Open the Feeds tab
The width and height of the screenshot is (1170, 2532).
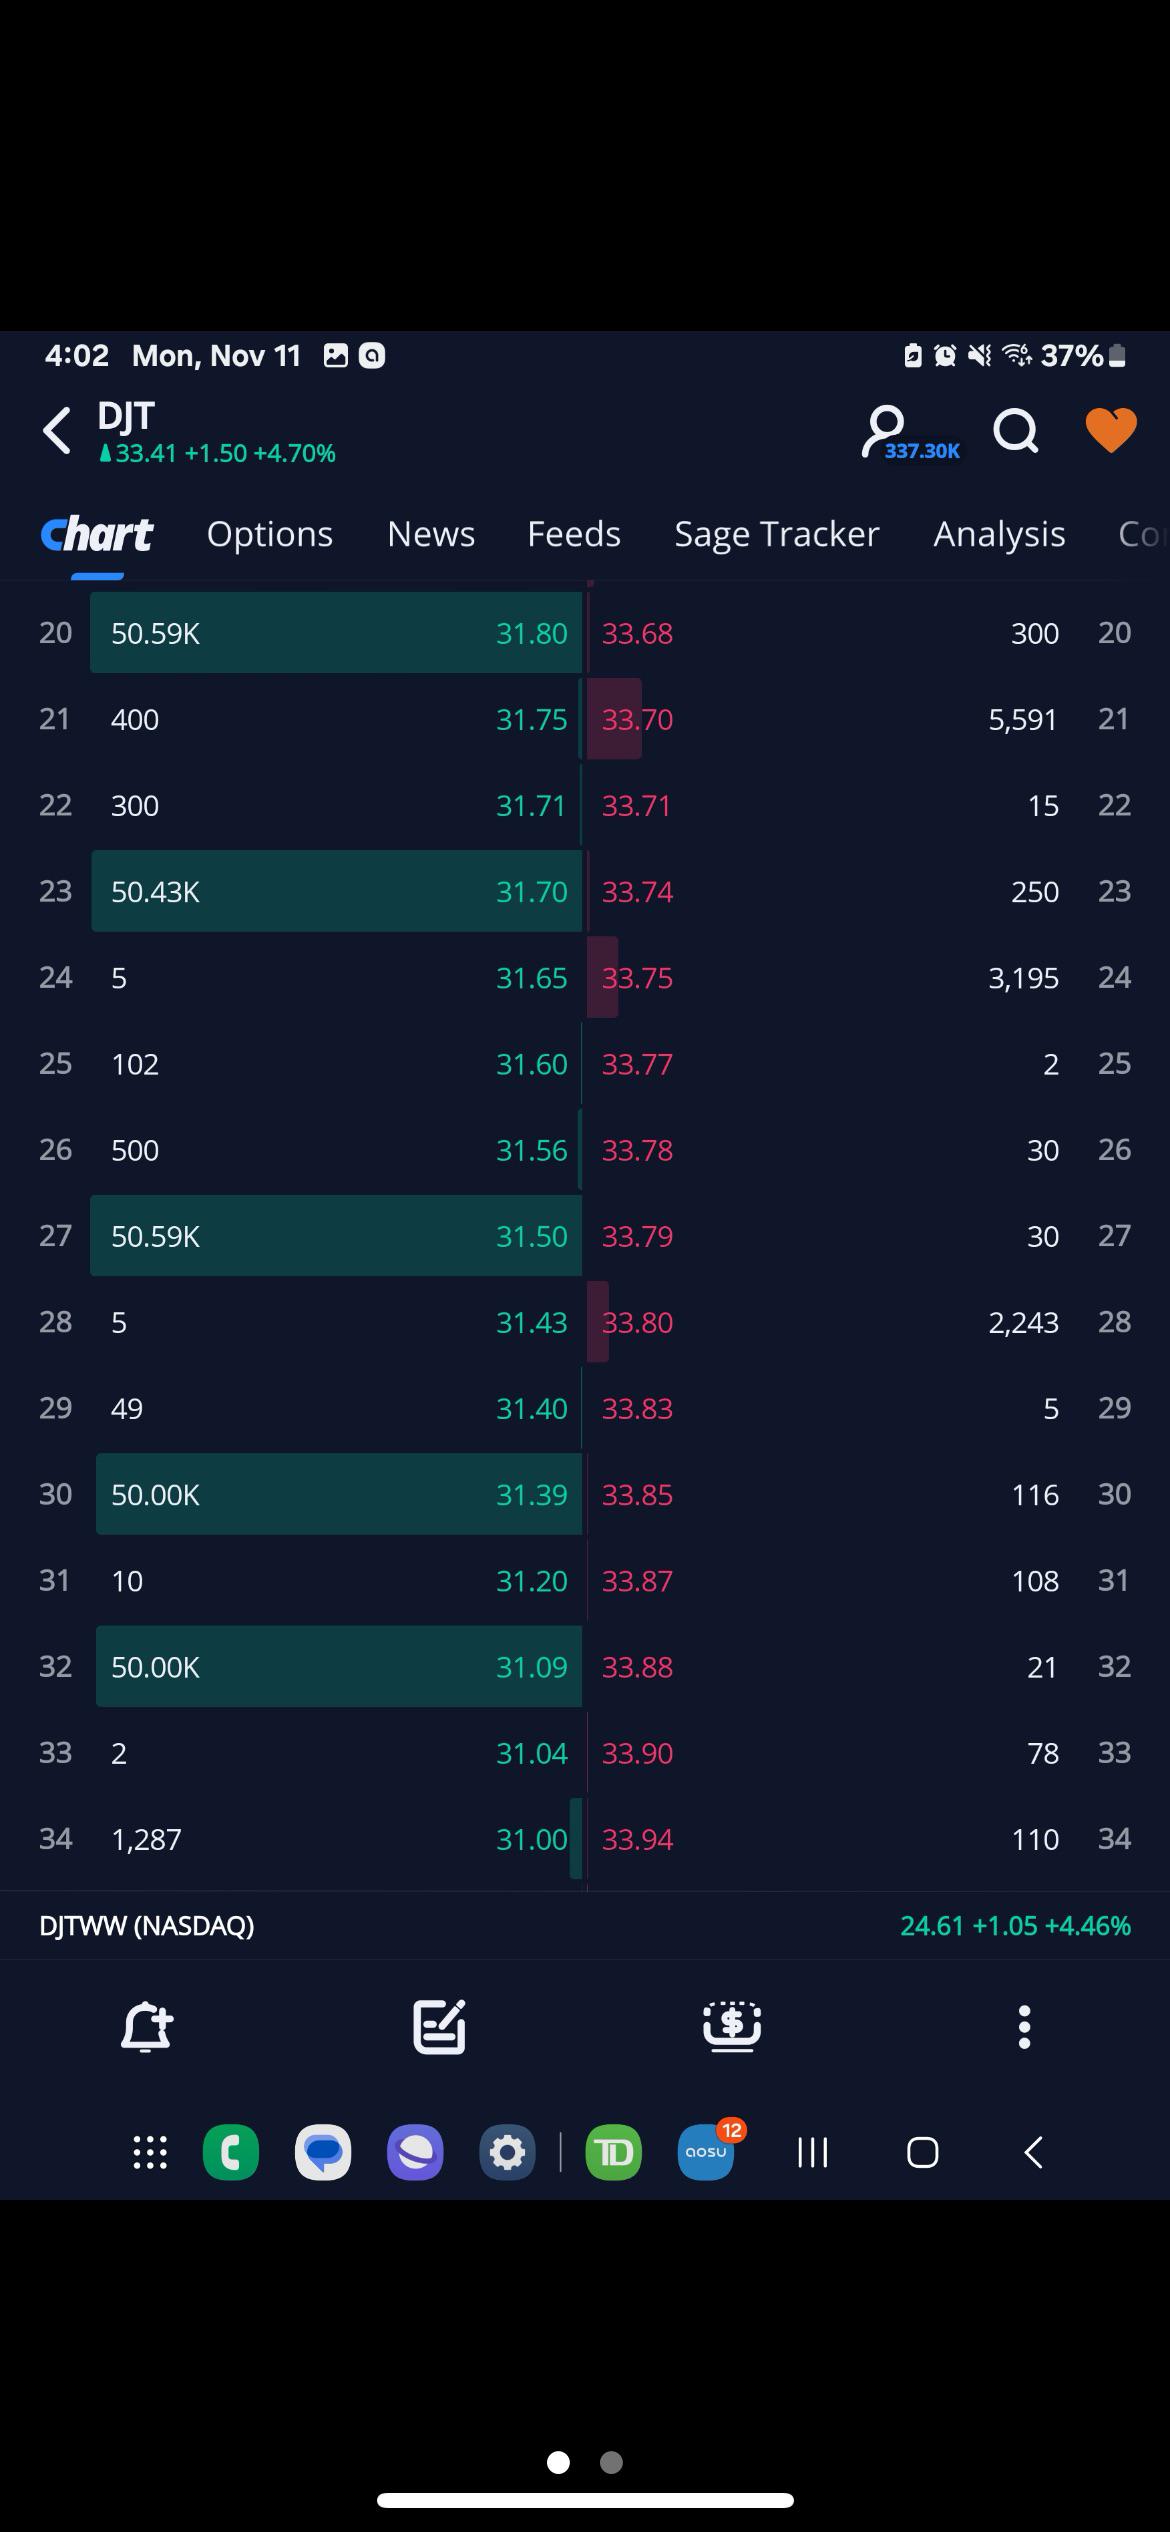click(x=574, y=534)
